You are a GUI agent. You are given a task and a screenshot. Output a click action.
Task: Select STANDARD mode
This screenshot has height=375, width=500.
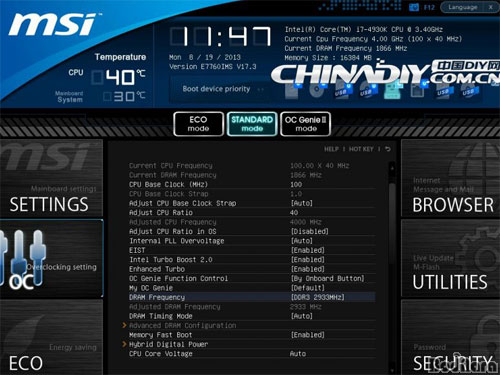coord(252,124)
